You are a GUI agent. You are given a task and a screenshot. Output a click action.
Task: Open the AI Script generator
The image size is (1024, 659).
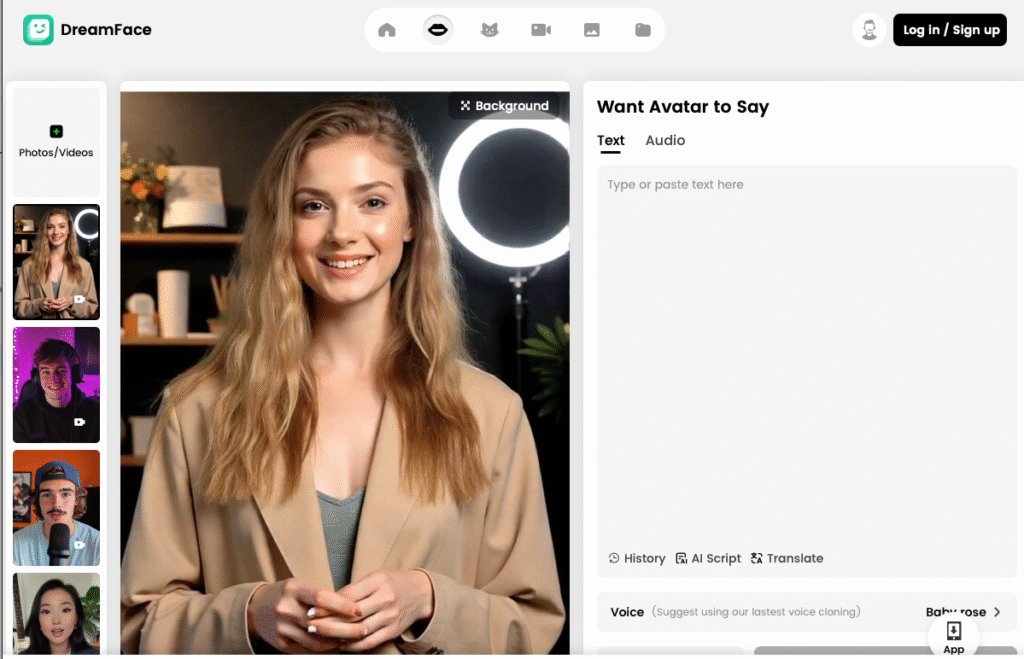708,559
